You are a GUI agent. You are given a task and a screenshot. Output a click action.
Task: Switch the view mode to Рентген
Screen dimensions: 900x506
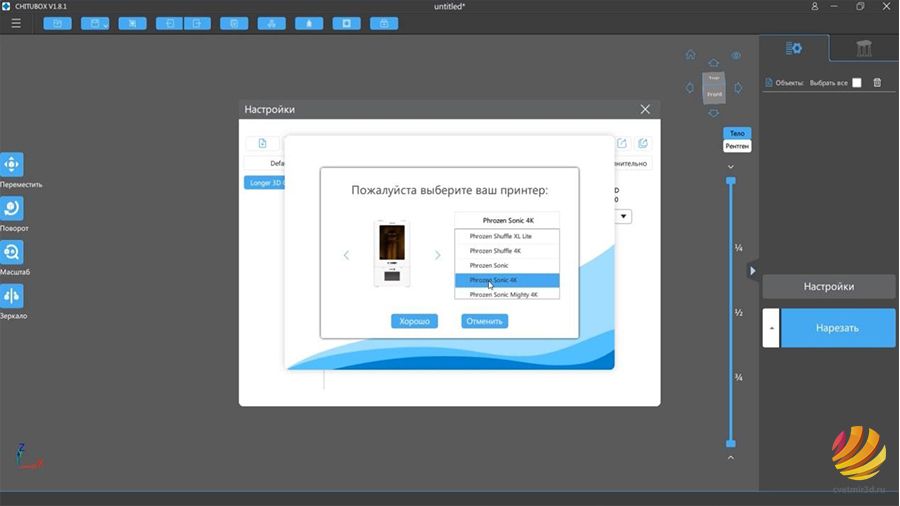click(x=737, y=146)
